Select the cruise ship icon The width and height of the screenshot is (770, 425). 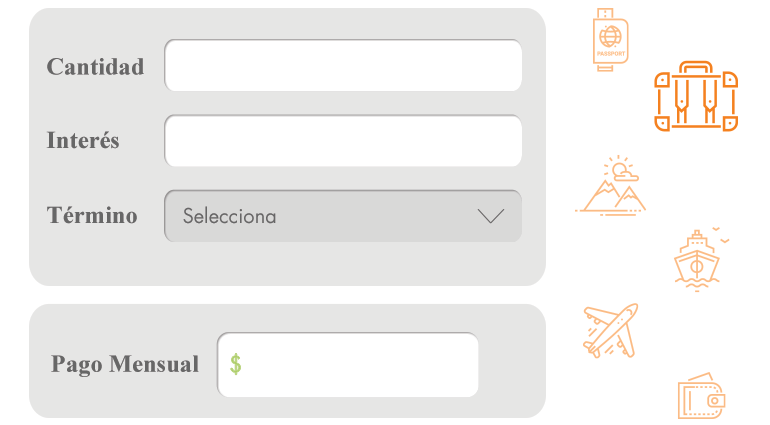(696, 262)
